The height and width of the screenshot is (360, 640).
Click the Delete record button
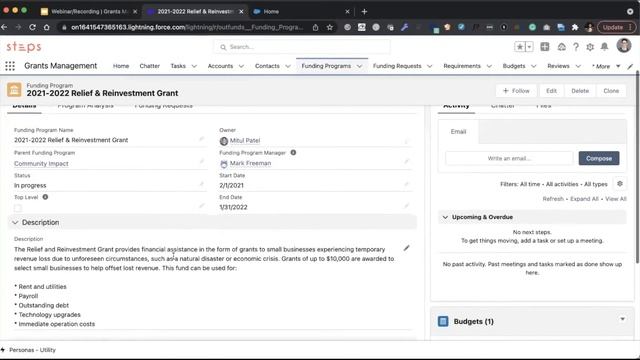pyautogui.click(x=580, y=91)
